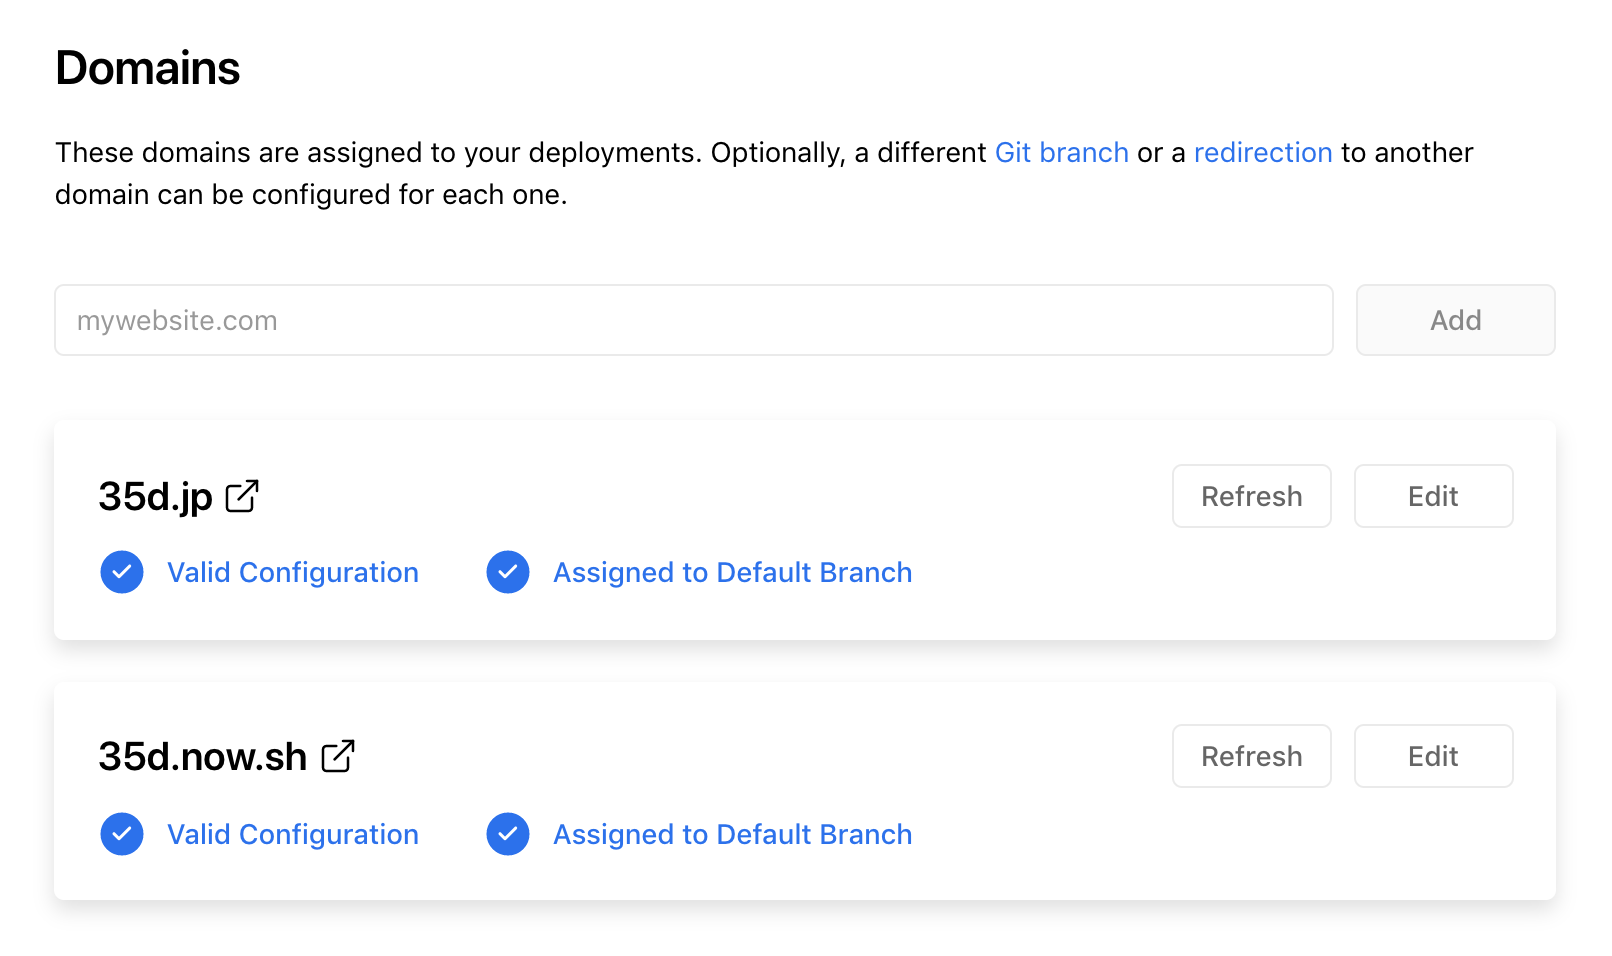This screenshot has height=956, width=1612.
Task: Click the Valid Configuration text under 35d.now.sh
Action: tap(293, 834)
